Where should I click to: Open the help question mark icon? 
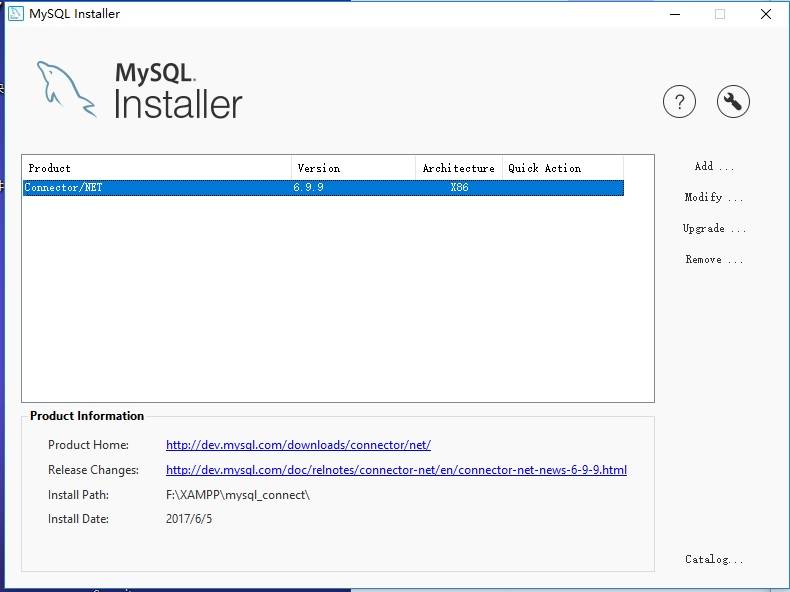pos(679,102)
